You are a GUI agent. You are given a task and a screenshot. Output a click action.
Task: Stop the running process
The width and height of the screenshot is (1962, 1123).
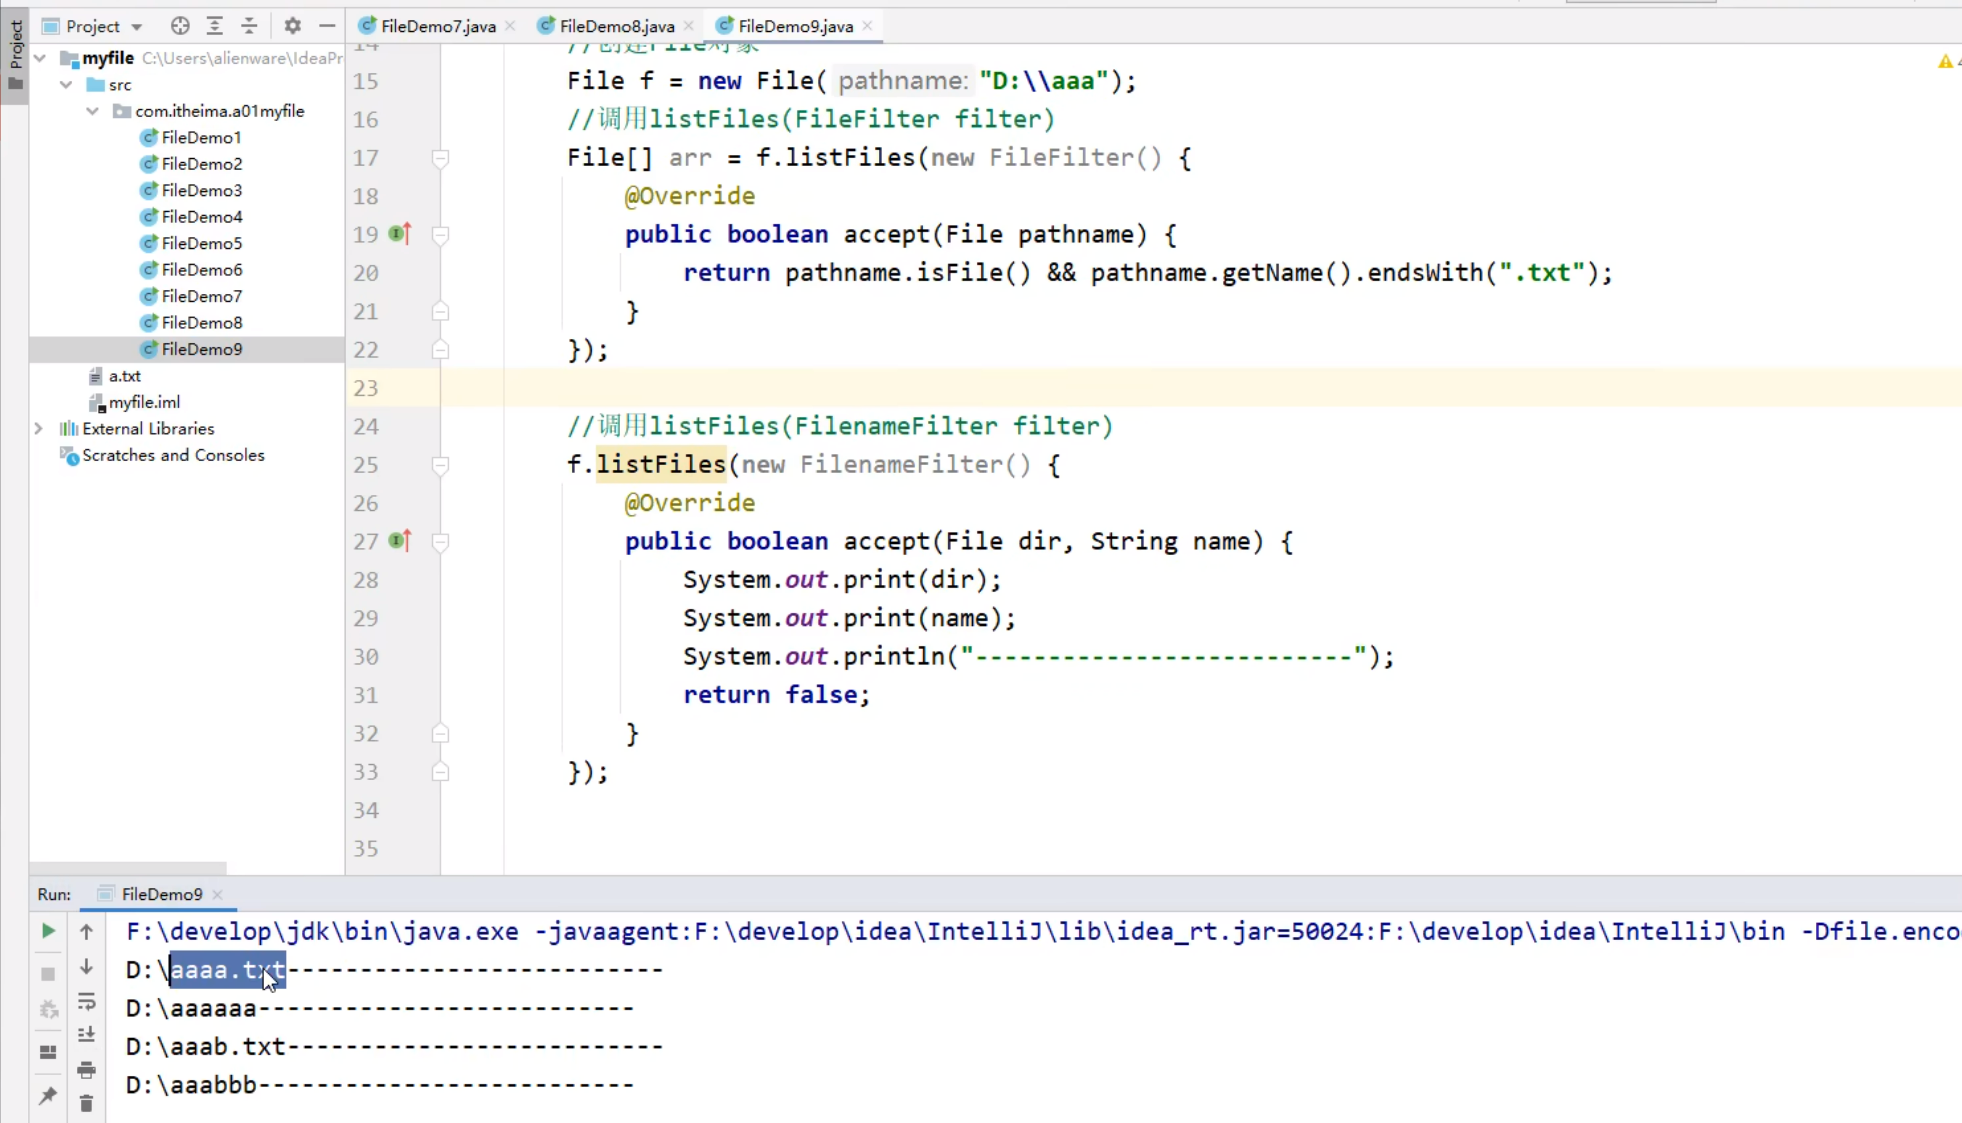[48, 975]
